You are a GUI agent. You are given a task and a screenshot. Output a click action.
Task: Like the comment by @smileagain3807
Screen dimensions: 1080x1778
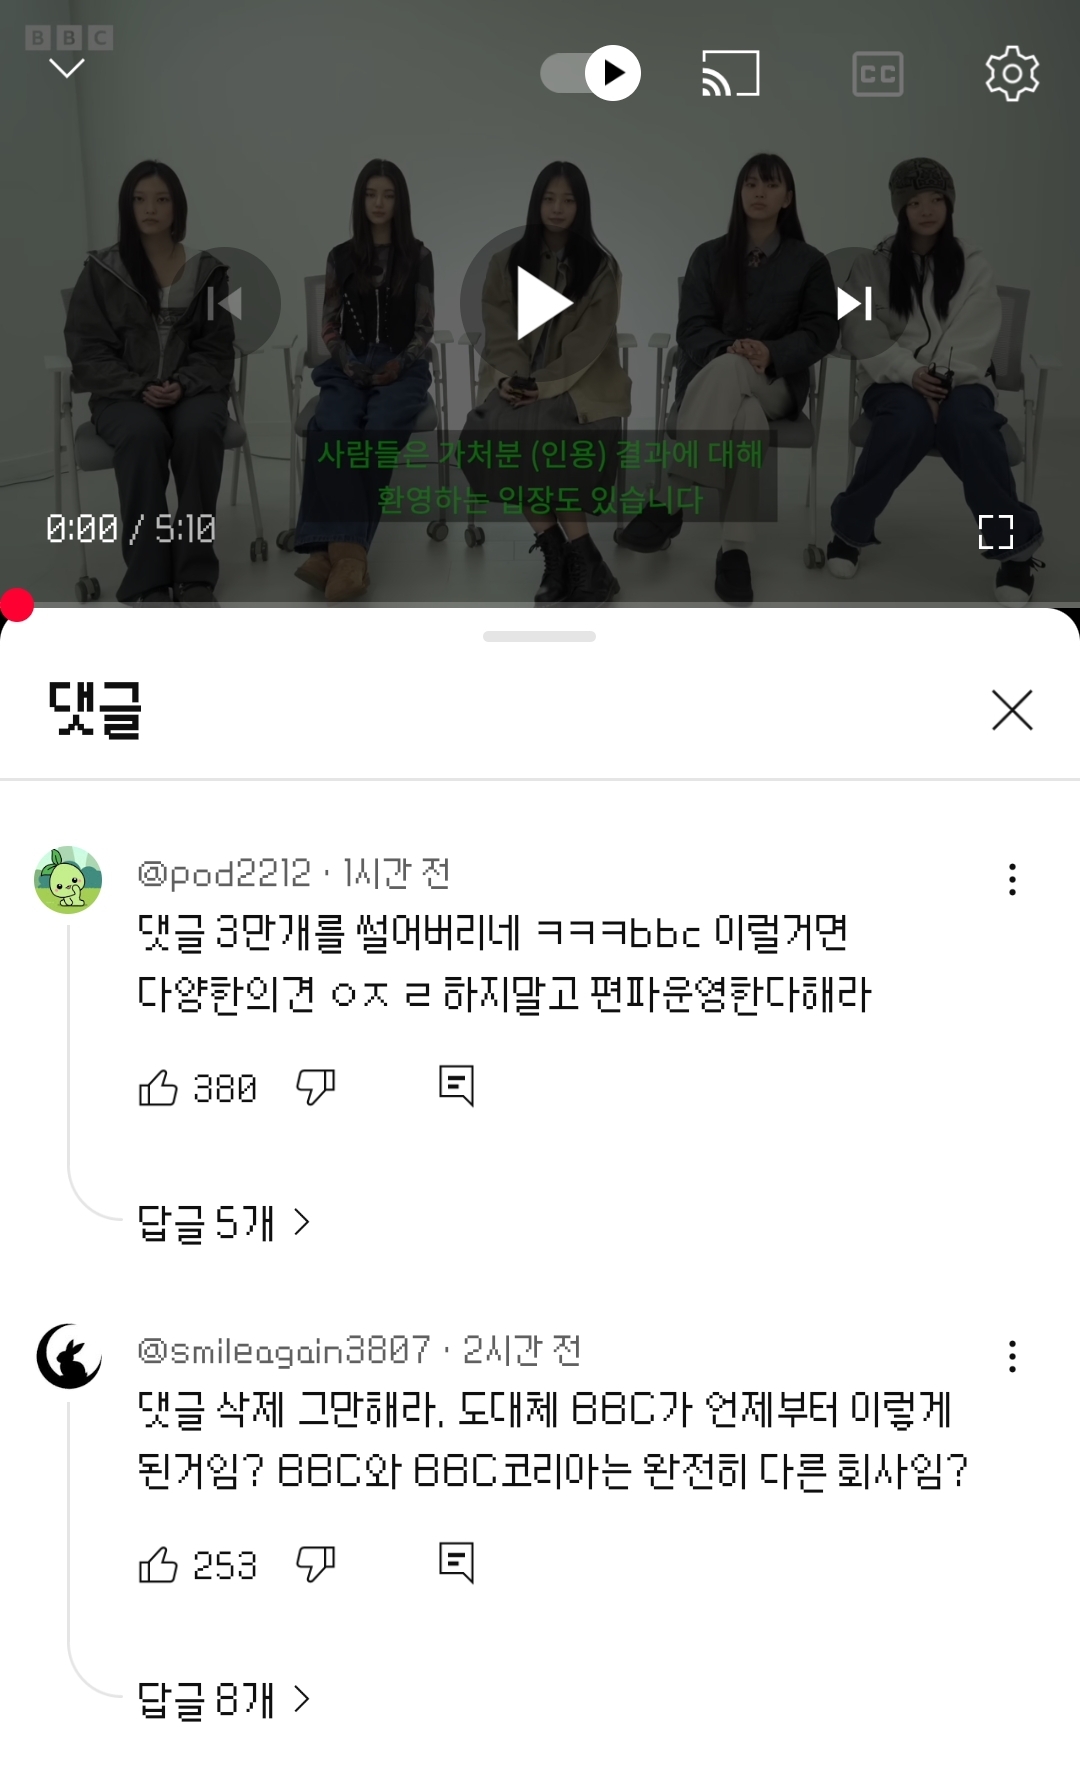[158, 1564]
